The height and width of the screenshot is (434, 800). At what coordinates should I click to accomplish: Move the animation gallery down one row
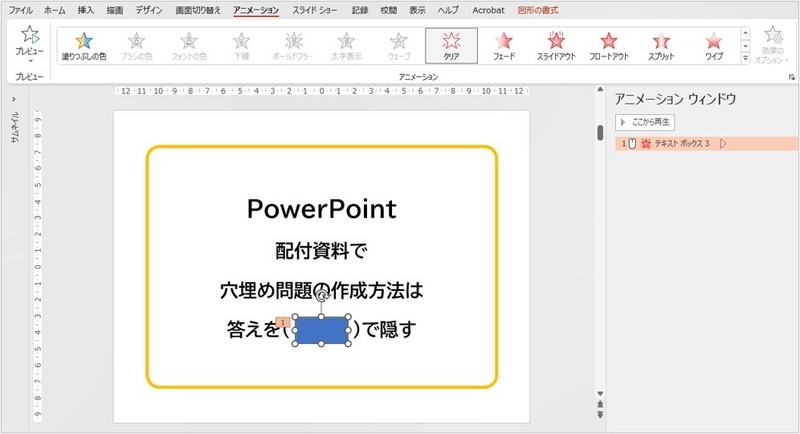click(x=745, y=46)
